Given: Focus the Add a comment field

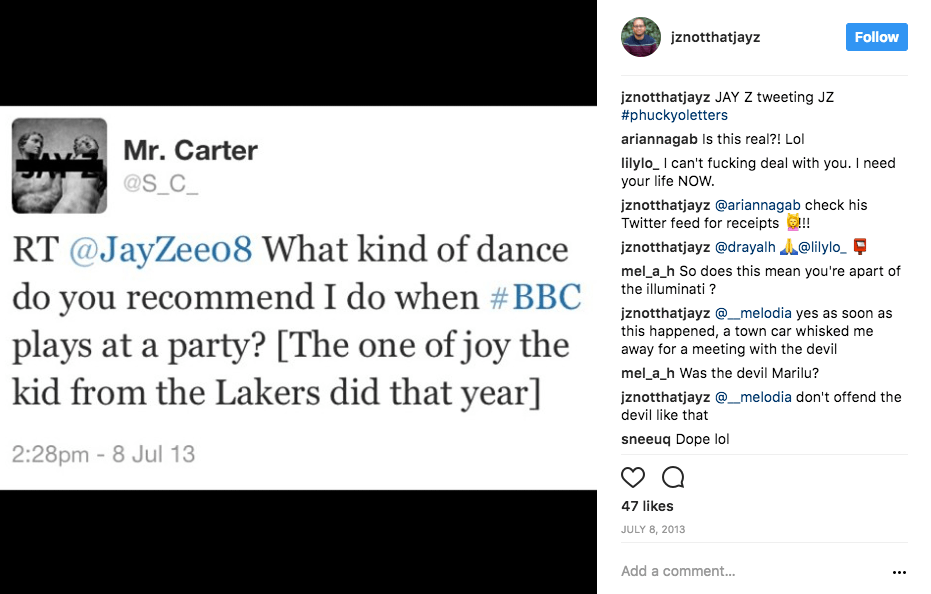Looking at the screenshot, I should 751,571.
